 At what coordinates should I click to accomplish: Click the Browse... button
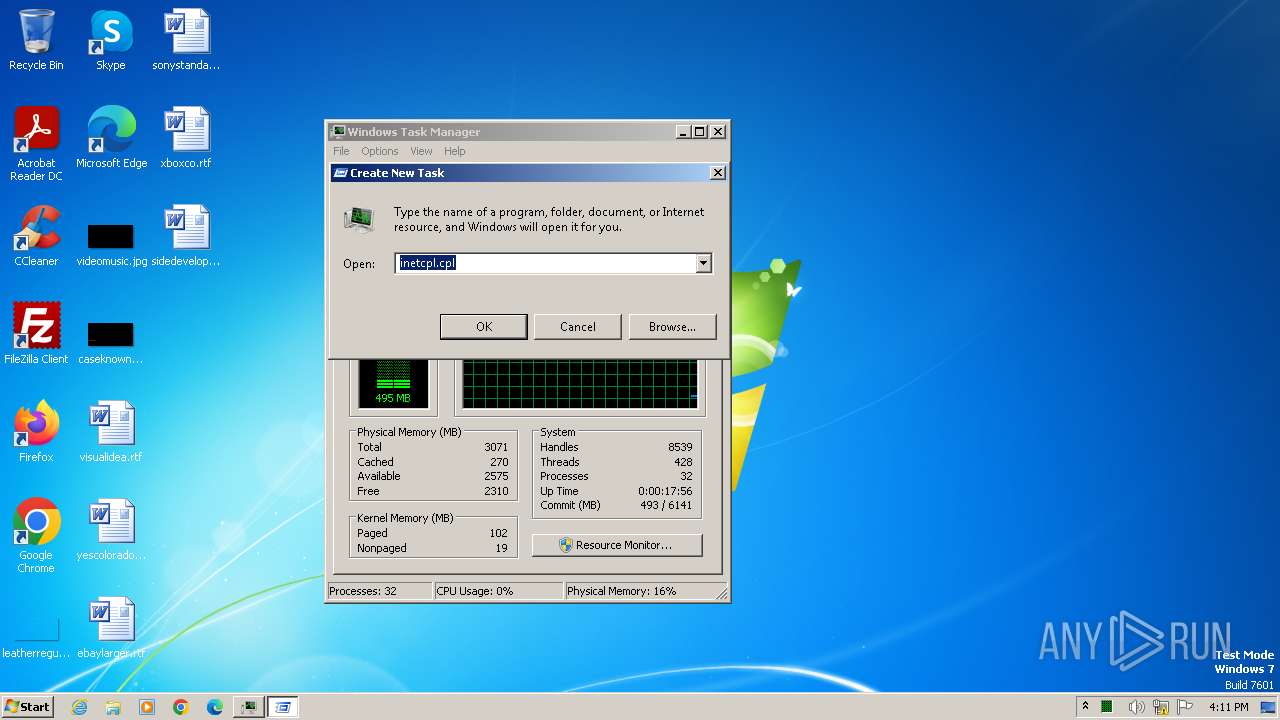pyautogui.click(x=672, y=327)
